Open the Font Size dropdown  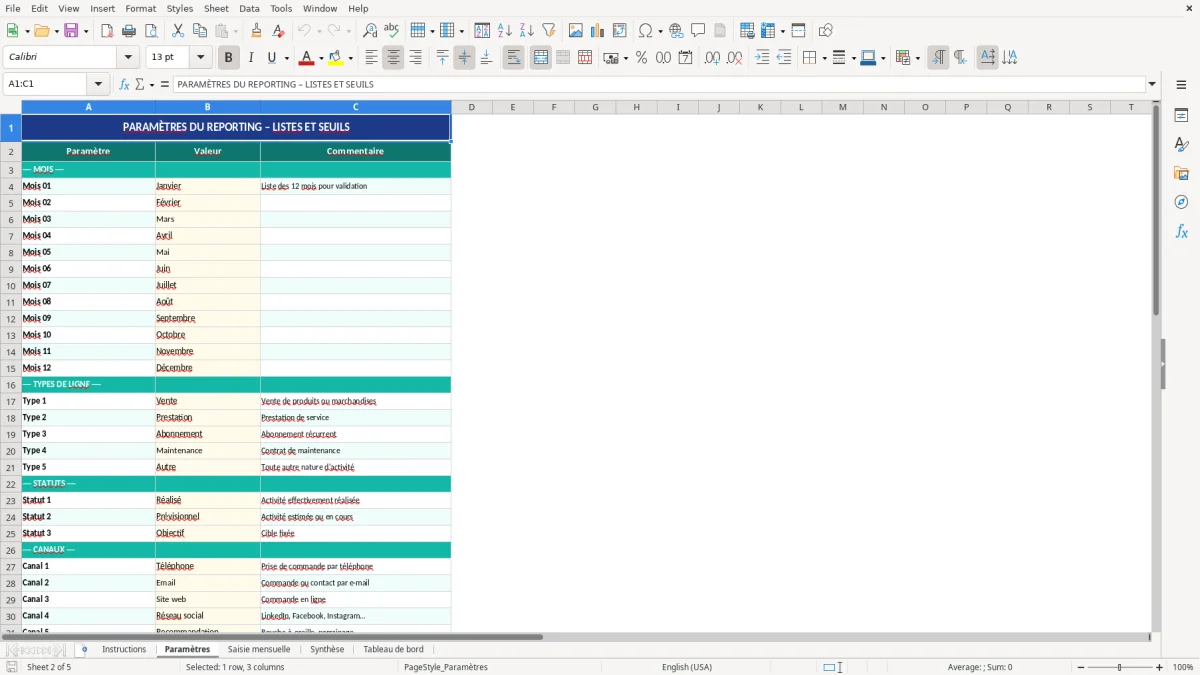tap(201, 58)
